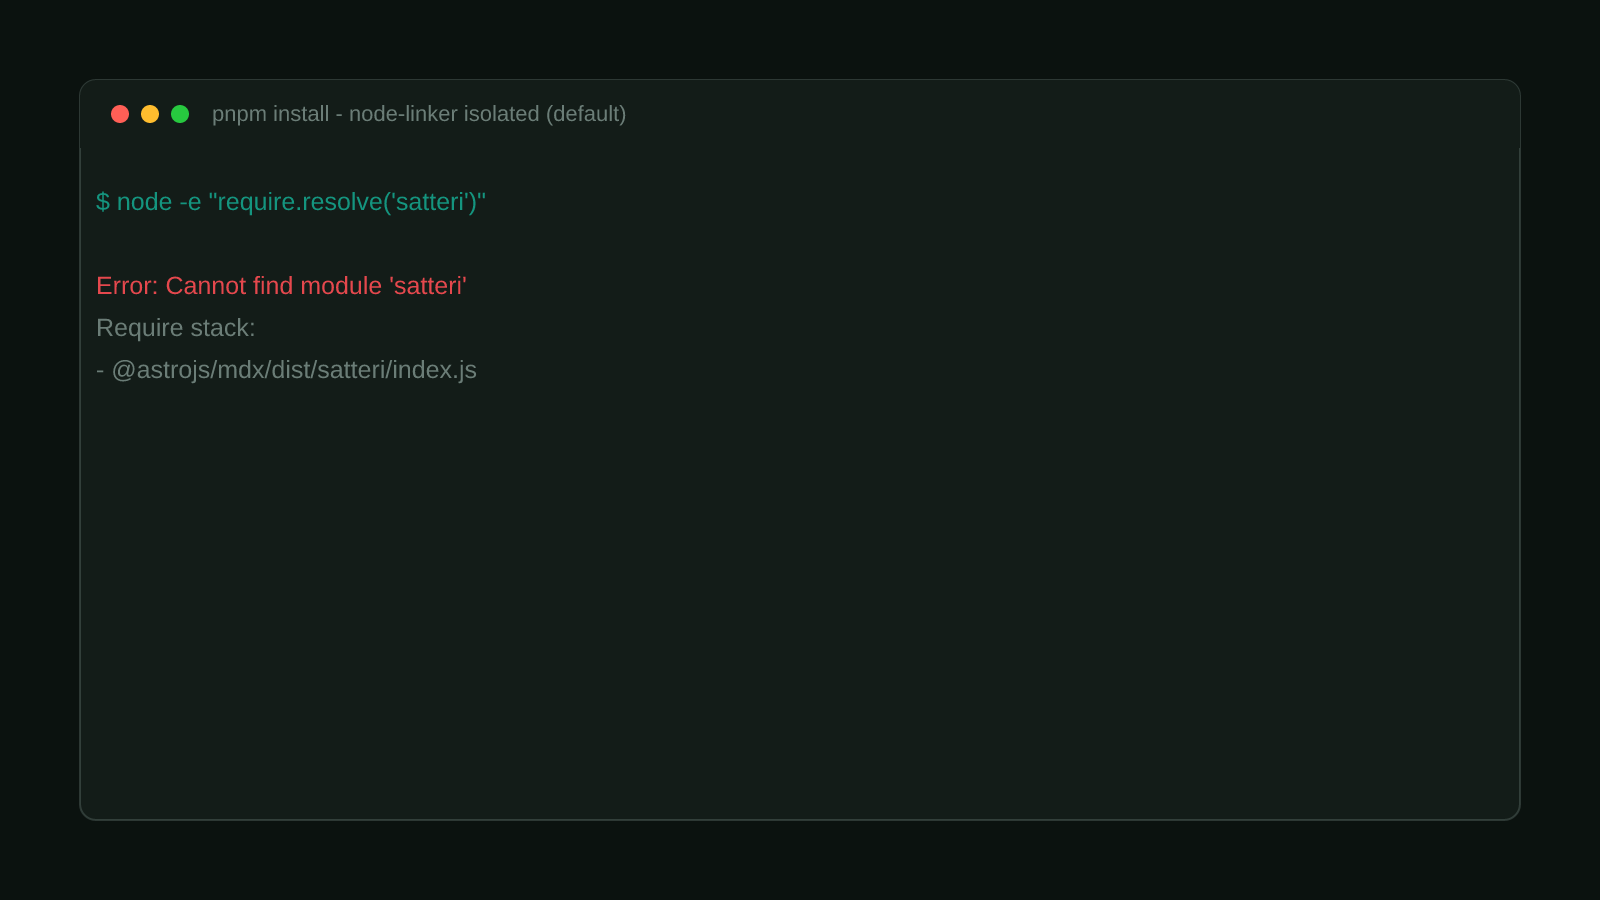This screenshot has height=900, width=1600.
Task: Maximize the terminal with the green button
Action: point(180,114)
